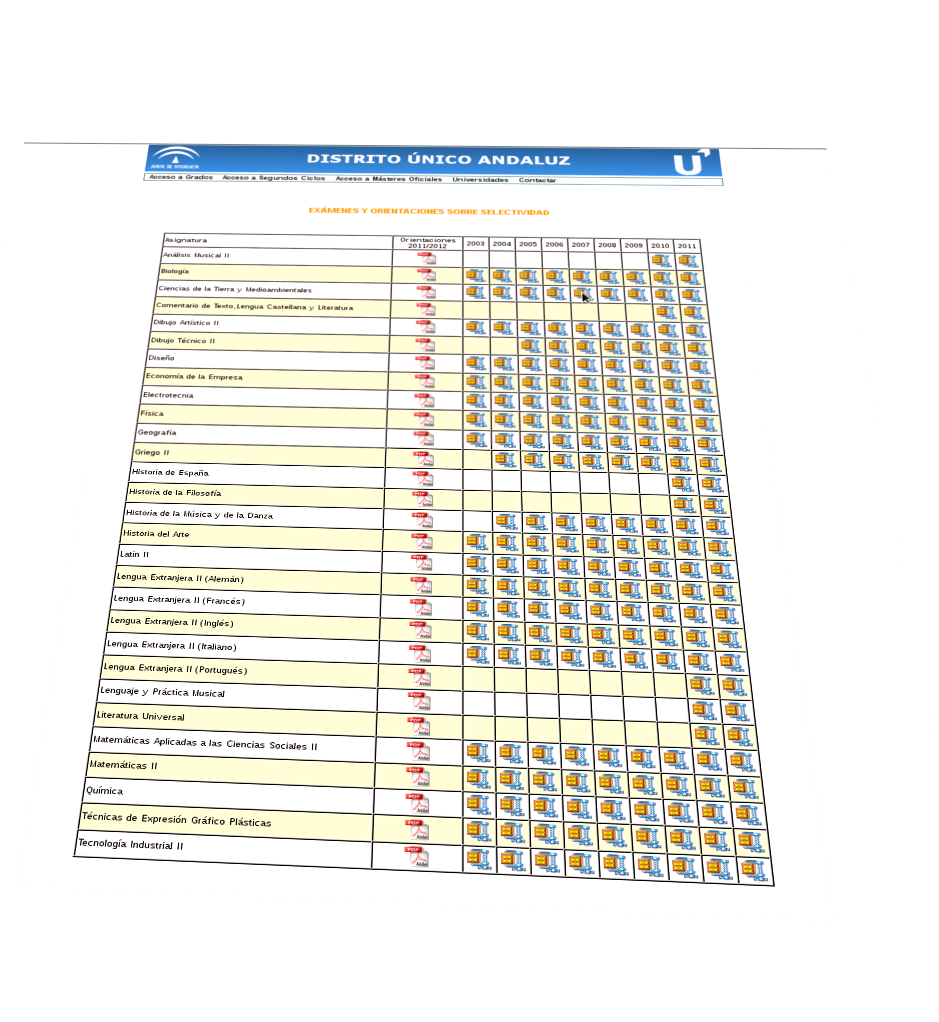Open the Química orientaciones PDF icon
939x1022 pixels.
pyautogui.click(x=416, y=802)
